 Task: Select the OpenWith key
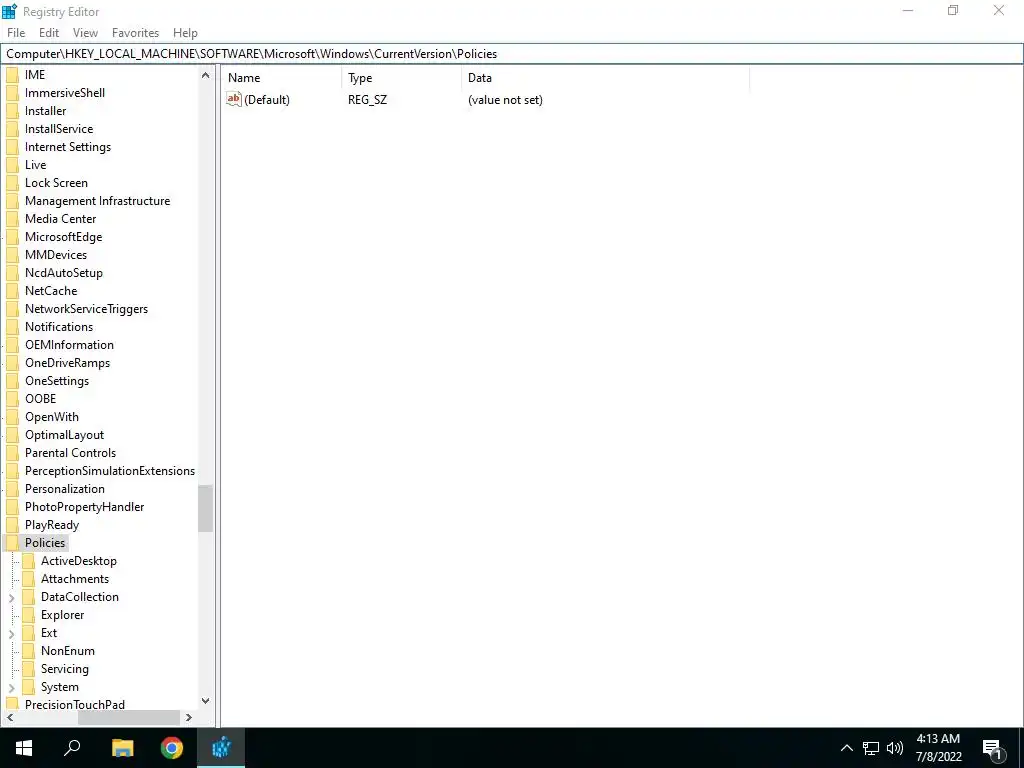coord(52,417)
